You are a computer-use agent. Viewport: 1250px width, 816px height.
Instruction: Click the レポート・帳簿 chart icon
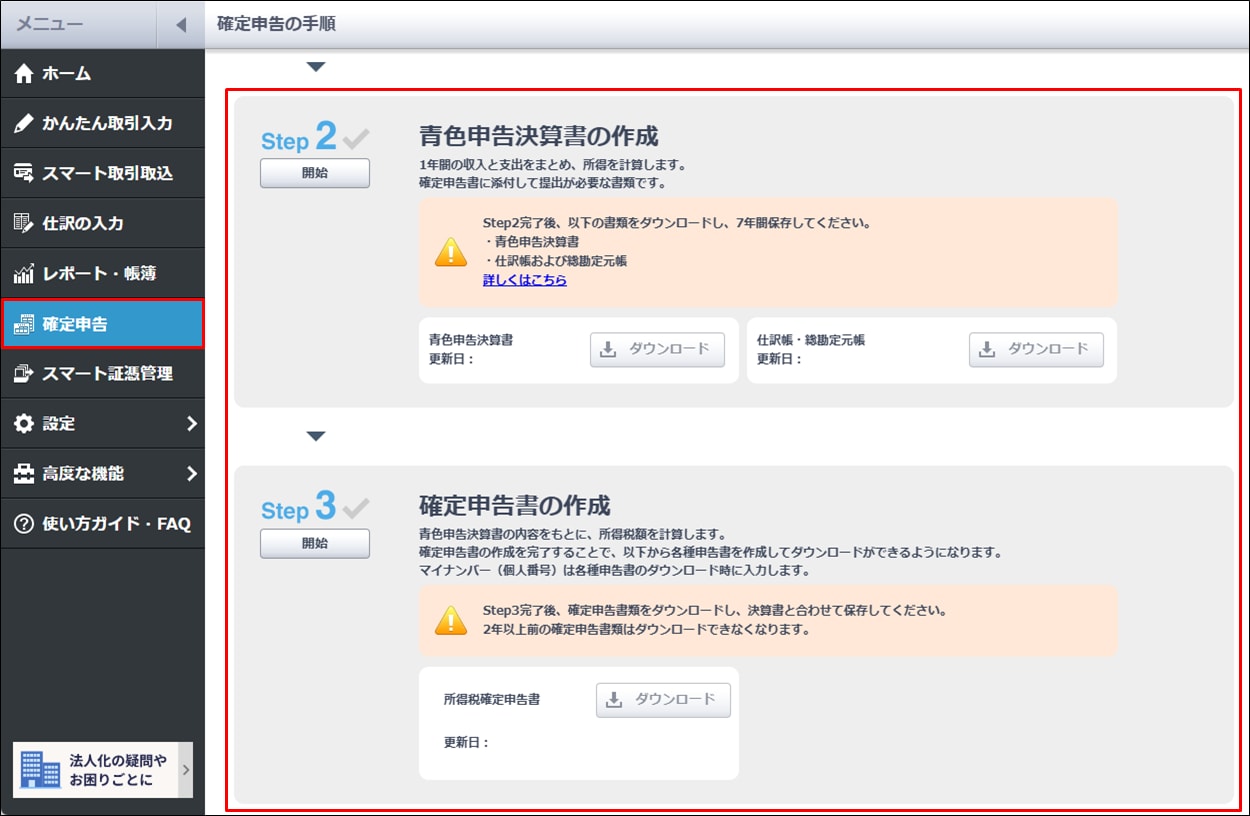(x=24, y=273)
